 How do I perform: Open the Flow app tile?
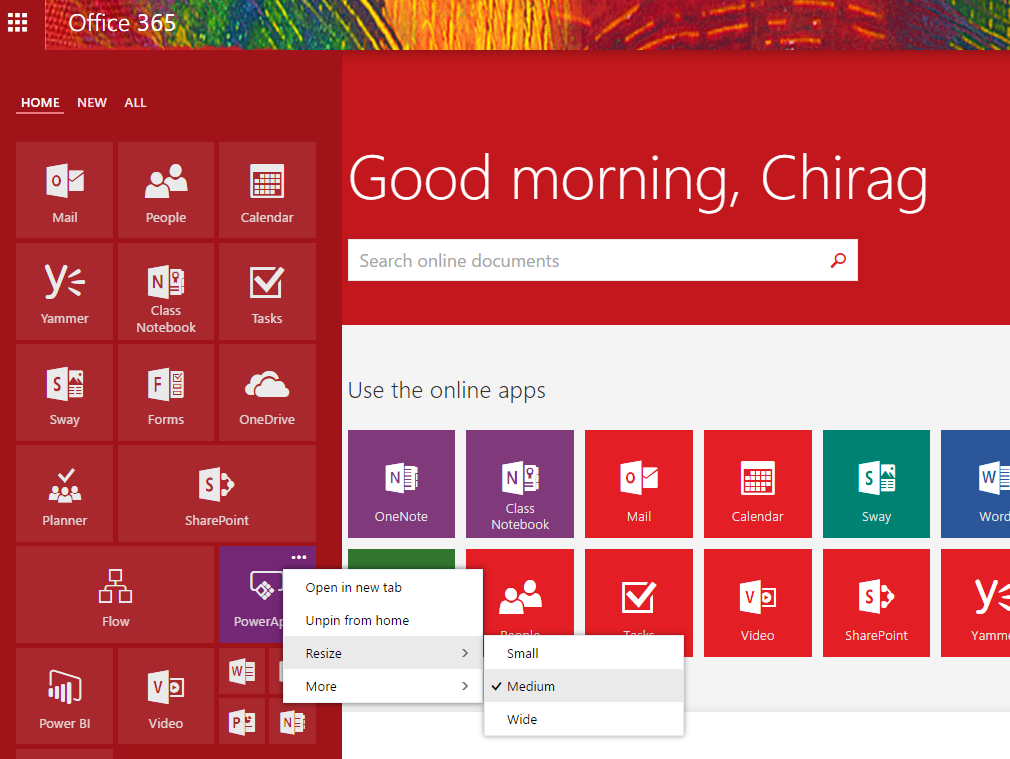[x=115, y=594]
